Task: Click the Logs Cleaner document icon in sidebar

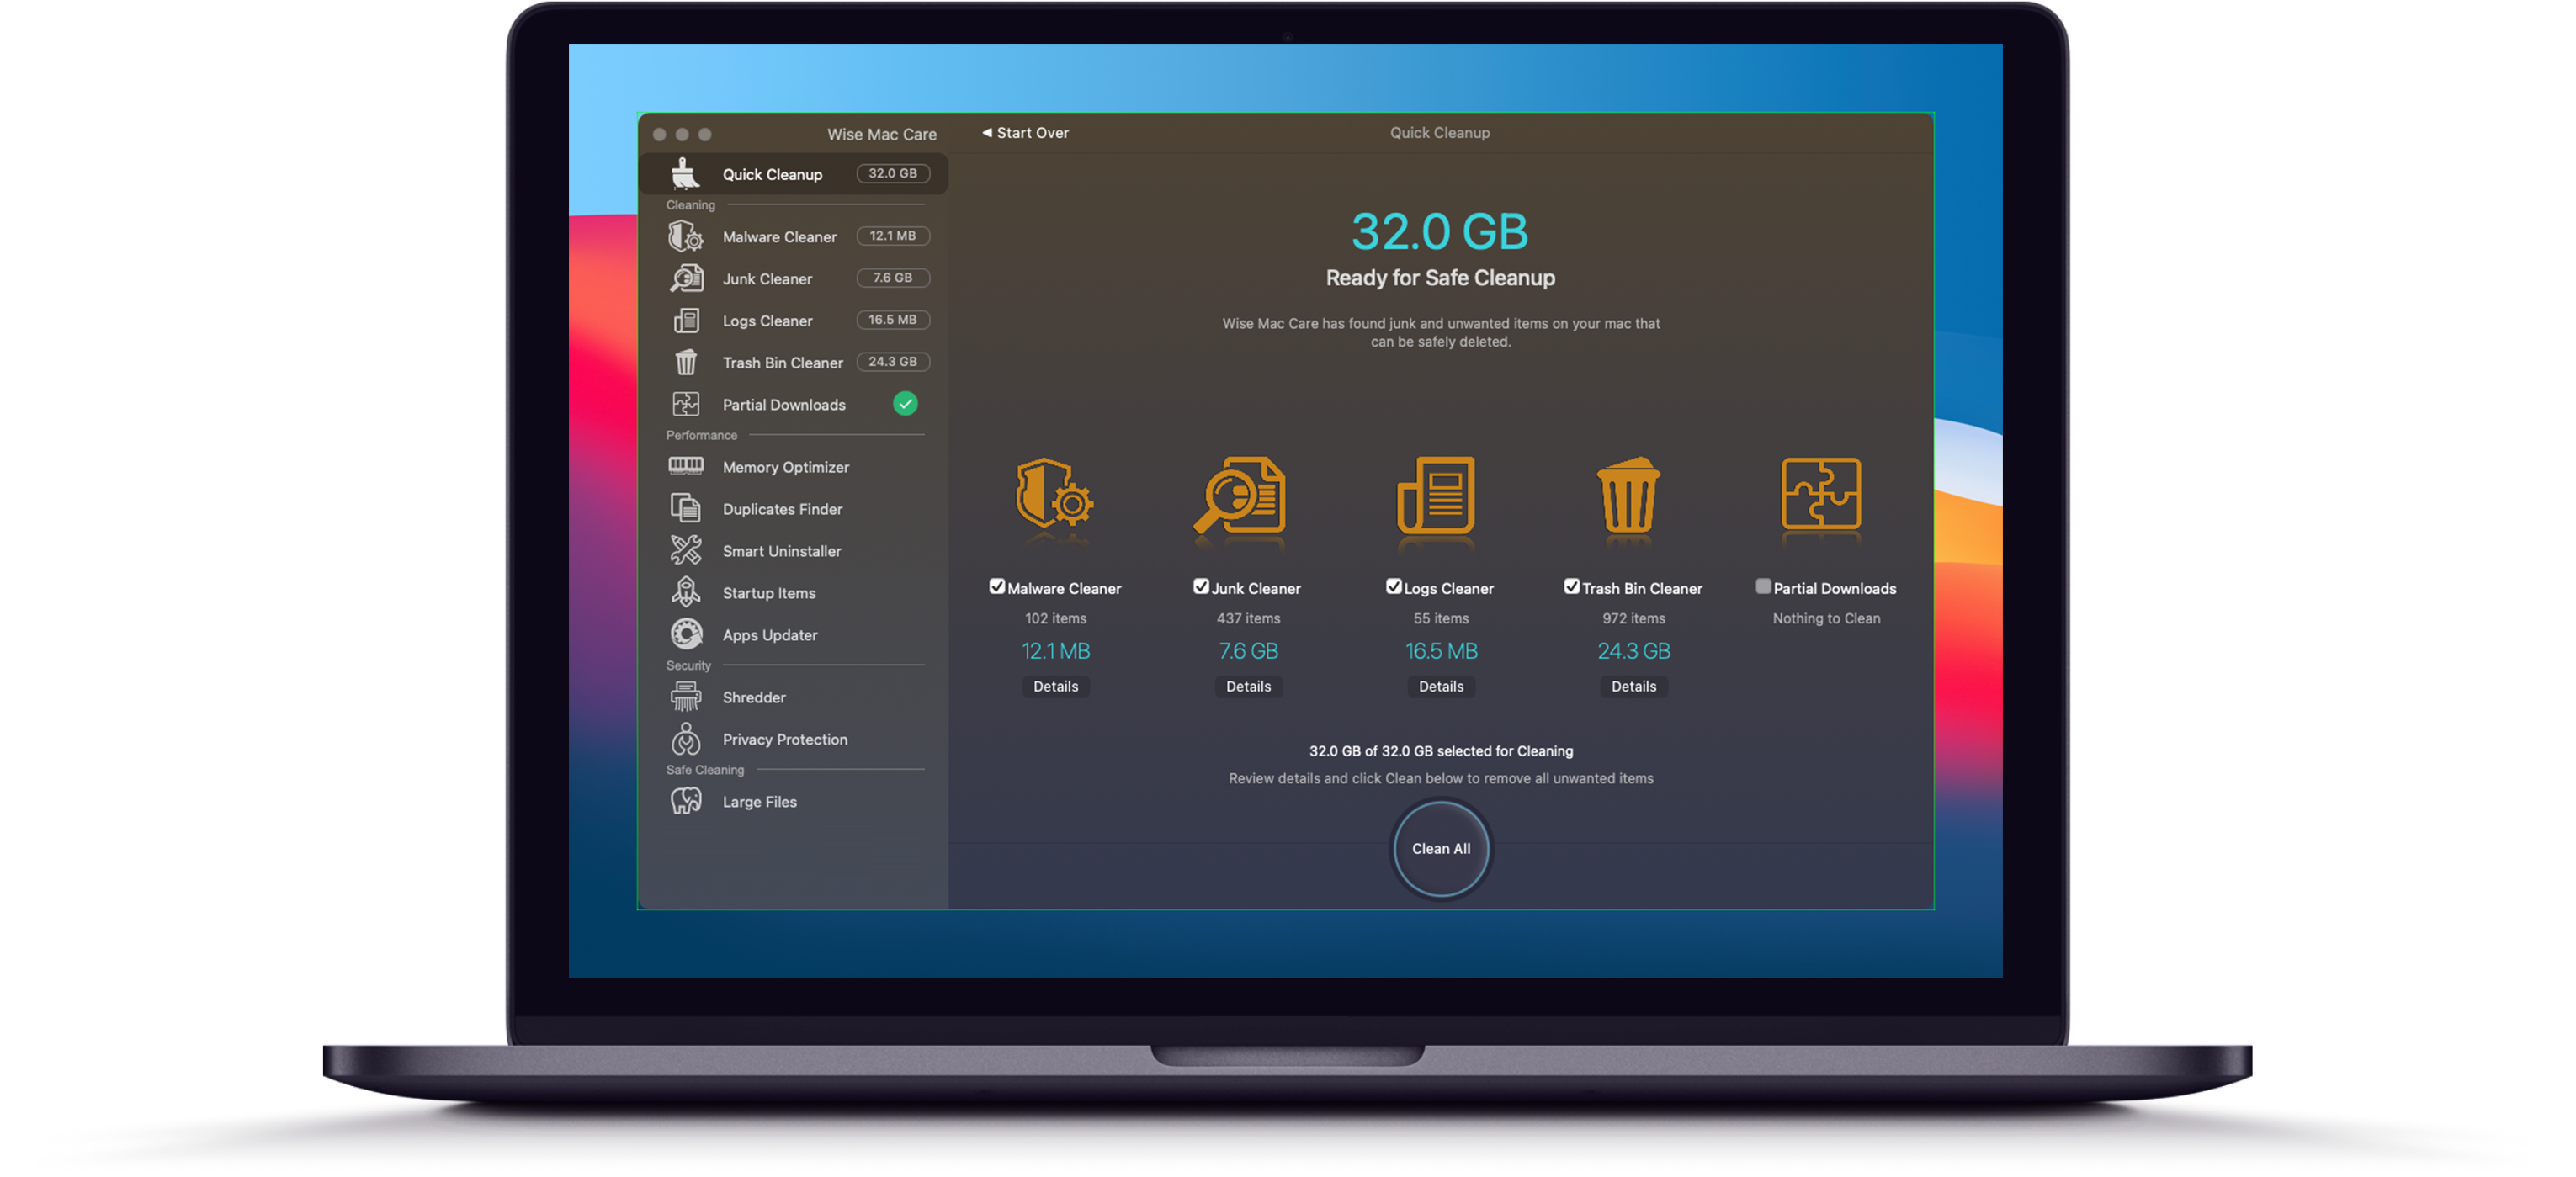Action: pos(686,320)
